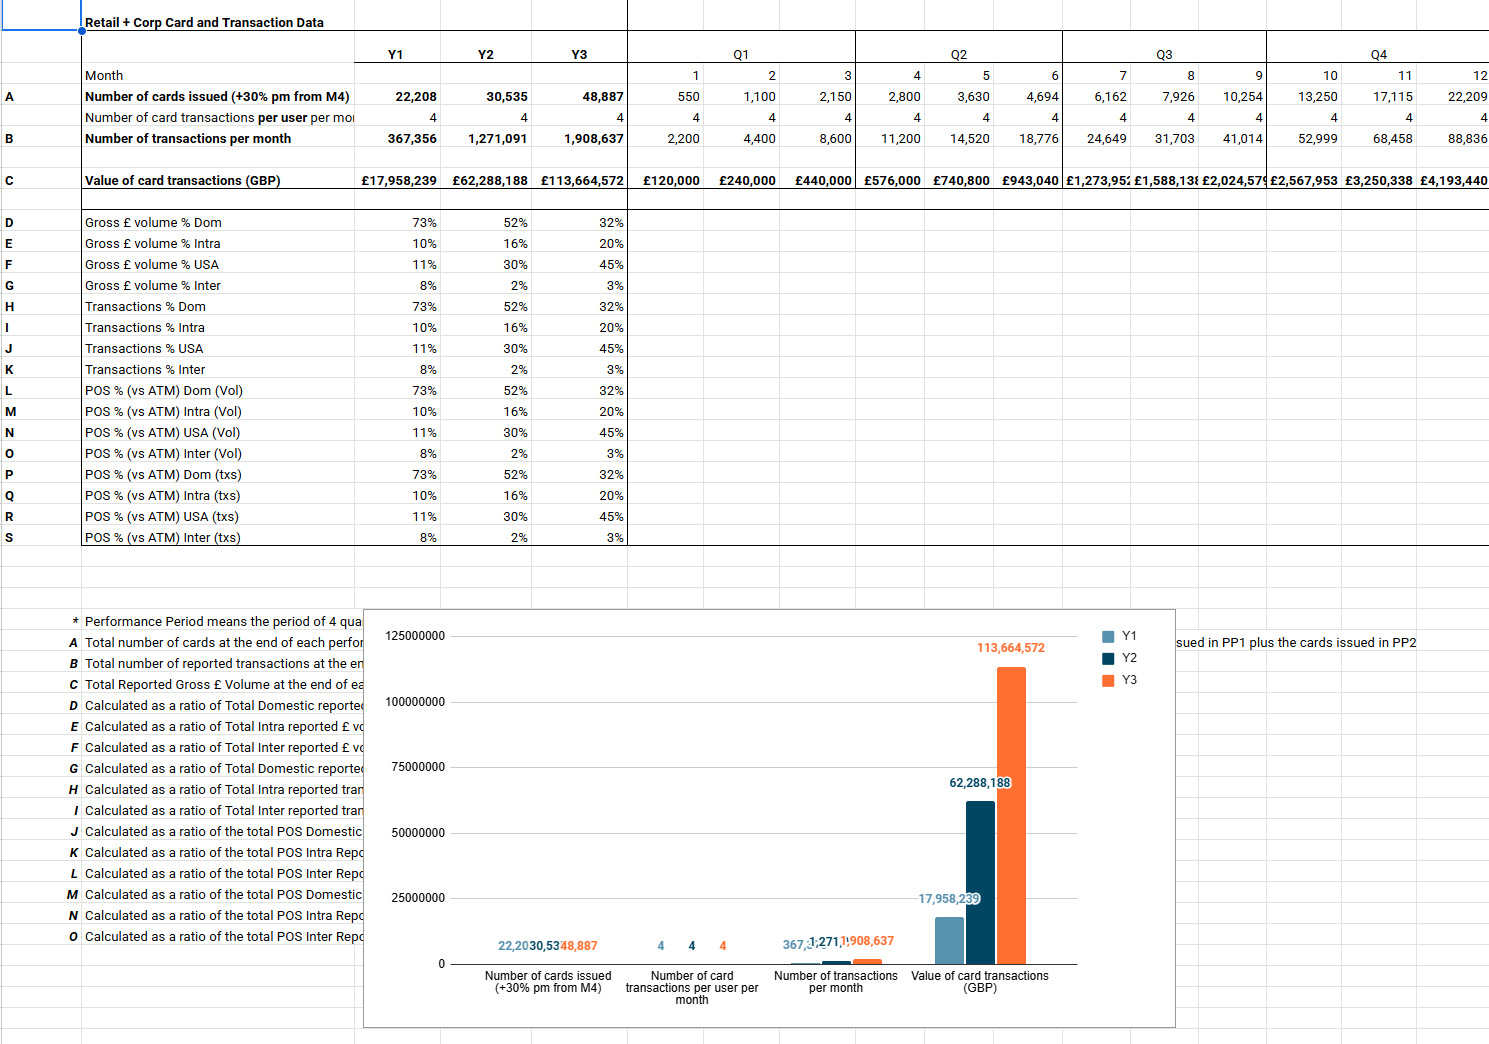Click the POS % (vs ATM) Inter (txs) label

pyautogui.click(x=162, y=537)
